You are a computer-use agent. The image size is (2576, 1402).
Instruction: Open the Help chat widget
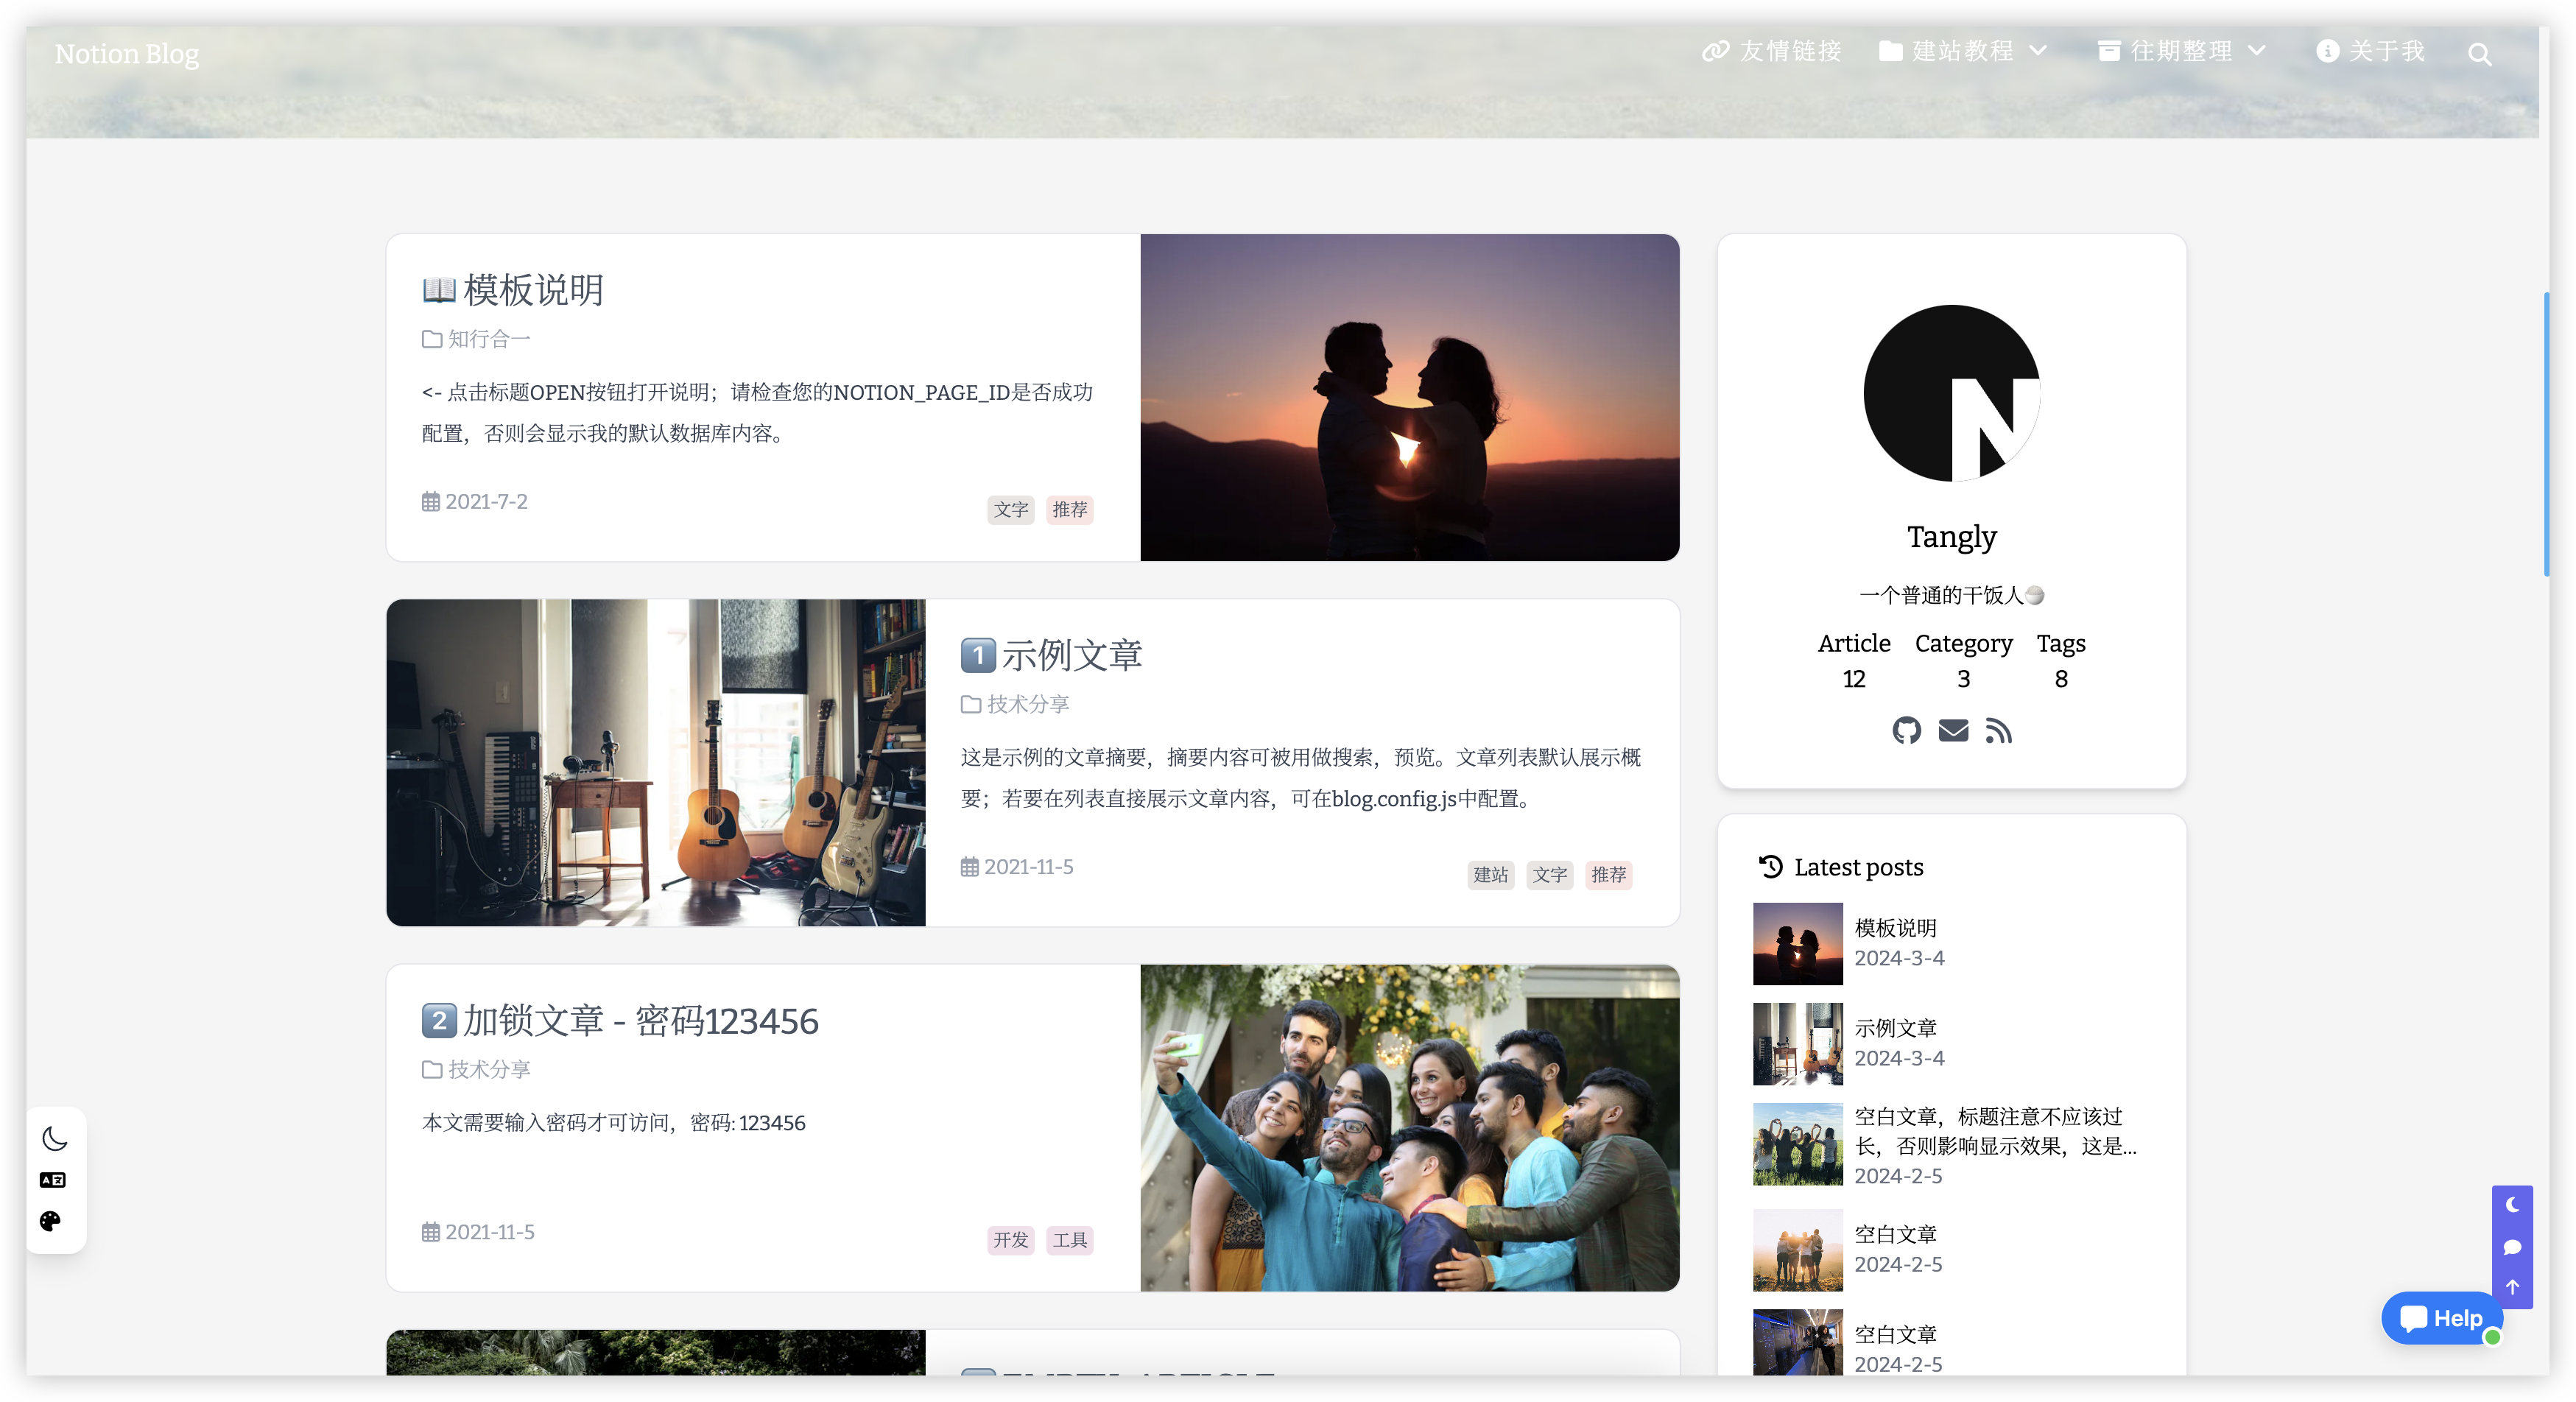tap(2441, 1318)
